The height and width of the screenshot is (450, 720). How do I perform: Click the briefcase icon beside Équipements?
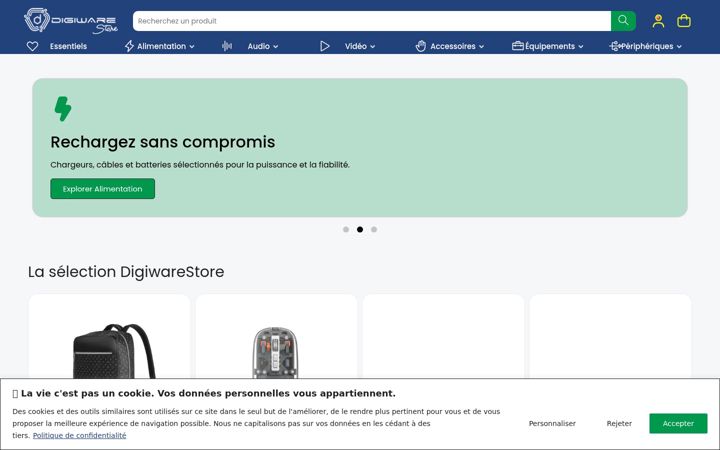[518, 46]
